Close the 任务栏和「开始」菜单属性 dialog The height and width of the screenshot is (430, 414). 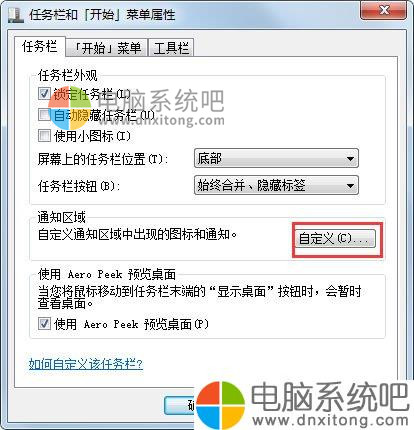(x=383, y=10)
